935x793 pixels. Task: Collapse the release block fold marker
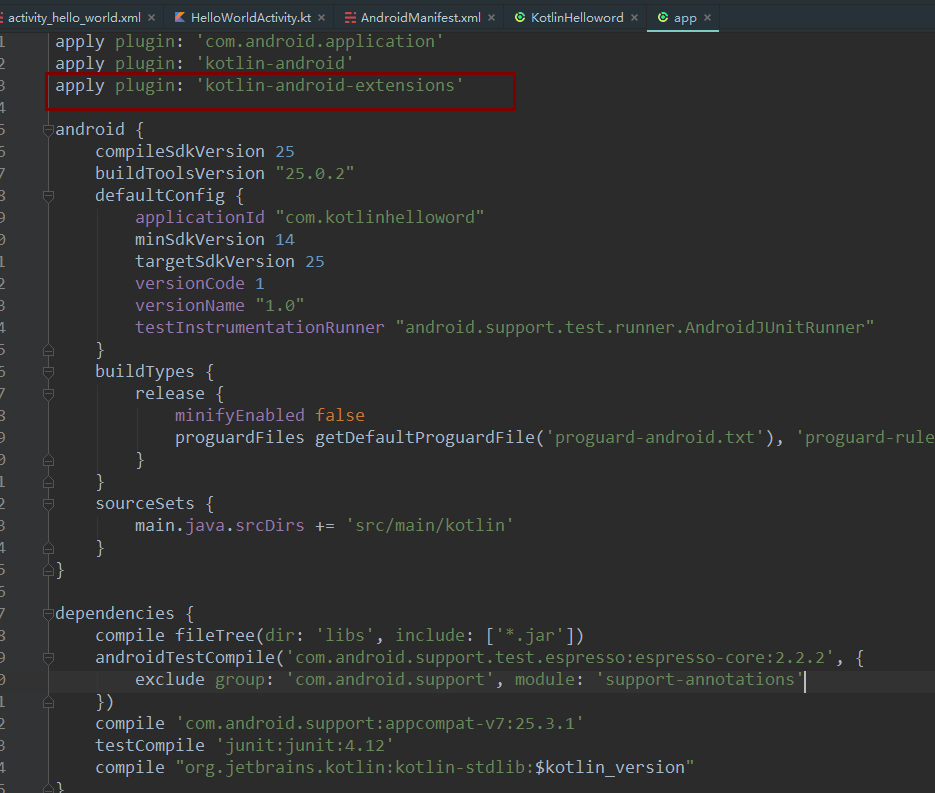click(x=48, y=394)
